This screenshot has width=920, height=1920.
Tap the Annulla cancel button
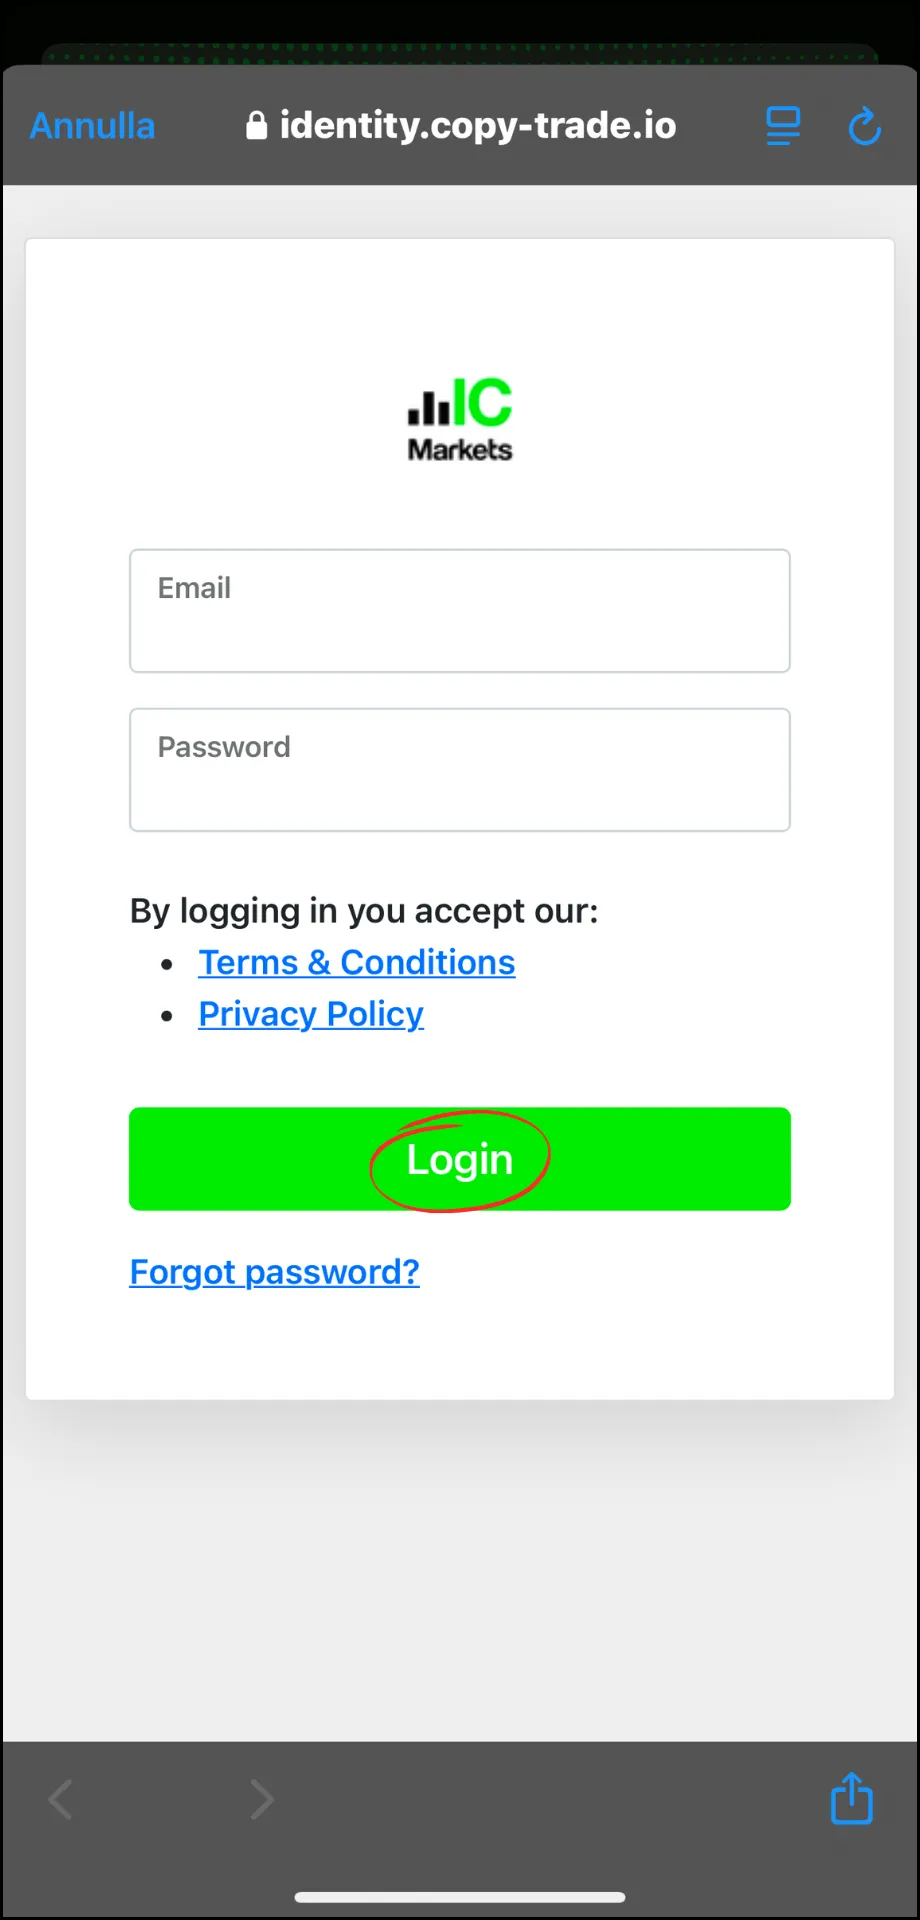(x=92, y=126)
